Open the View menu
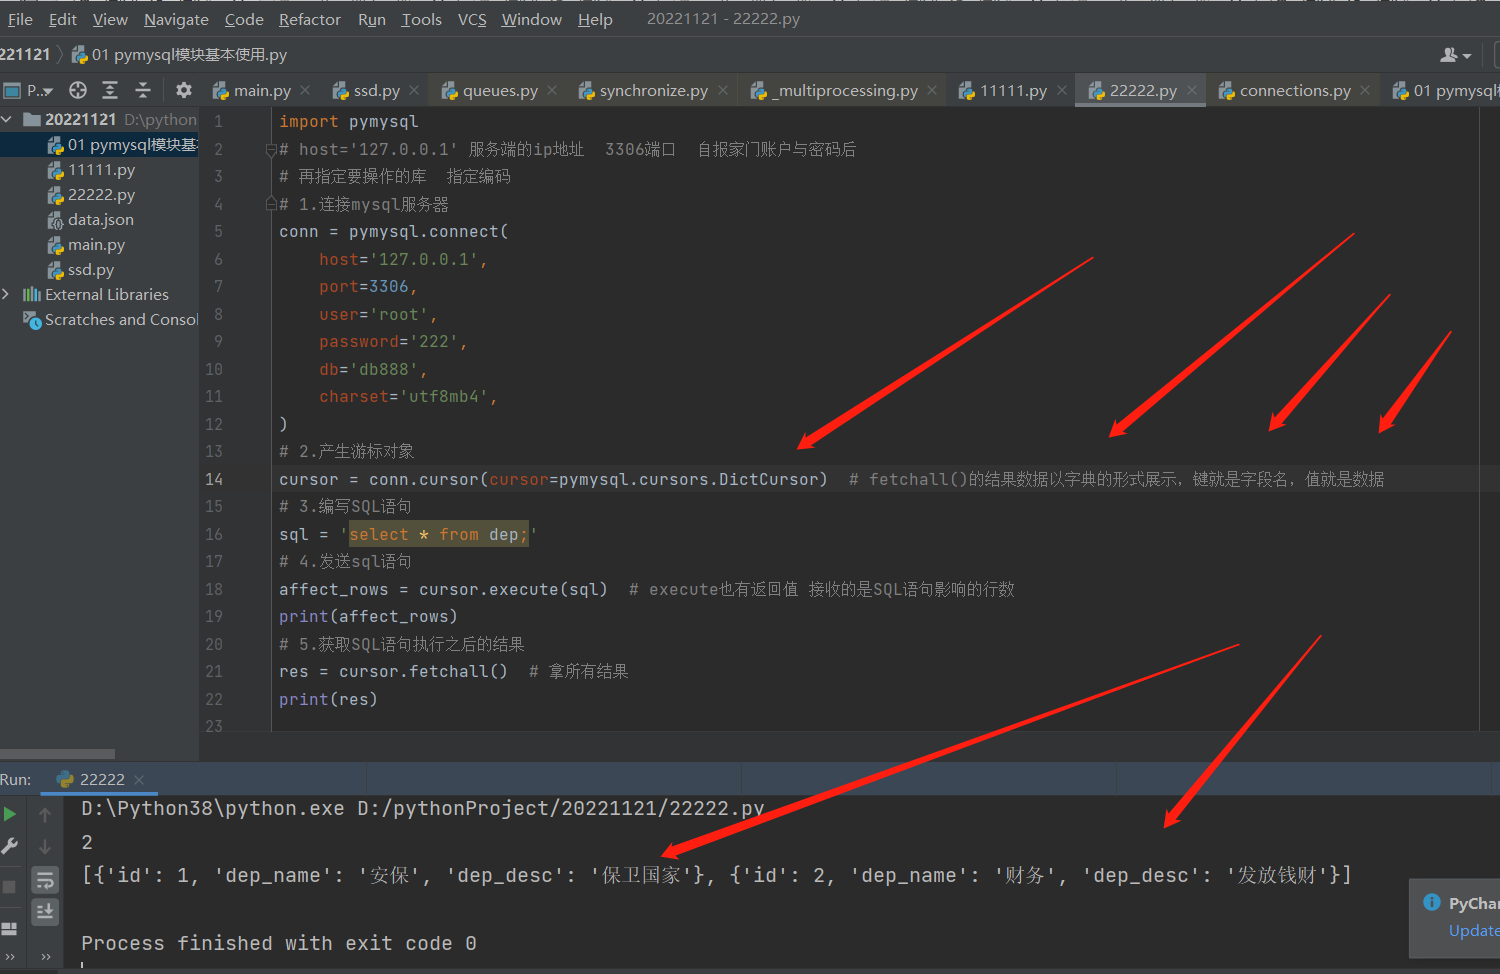 tap(110, 19)
